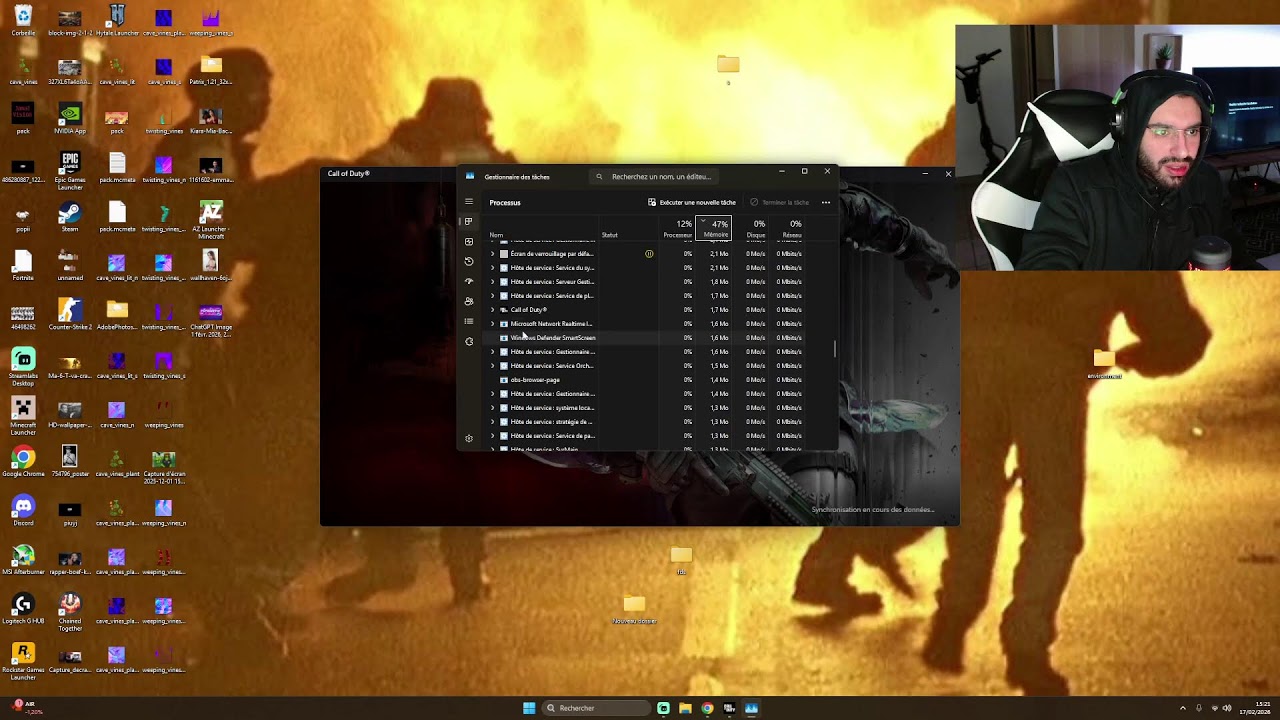Select the Chained Together desktop icon
1280x720 pixels.
click(70, 611)
